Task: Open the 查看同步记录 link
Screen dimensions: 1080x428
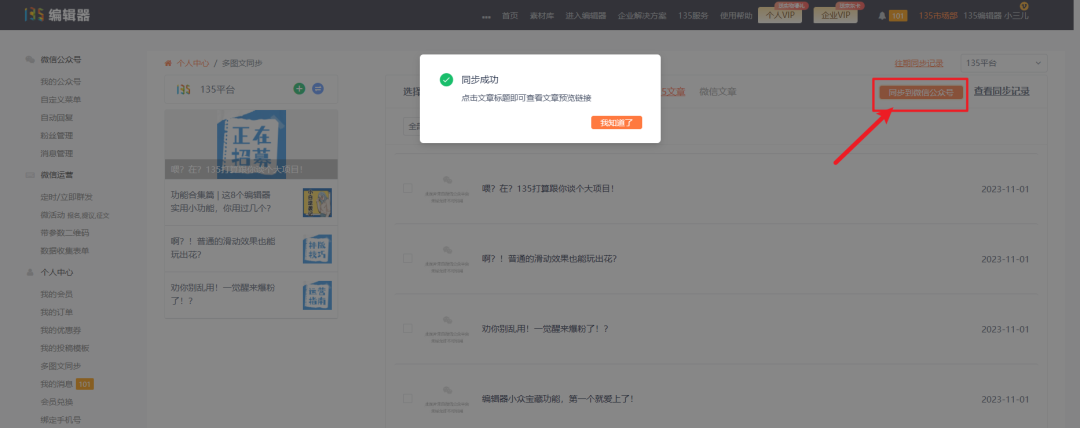Action: tap(1001, 92)
